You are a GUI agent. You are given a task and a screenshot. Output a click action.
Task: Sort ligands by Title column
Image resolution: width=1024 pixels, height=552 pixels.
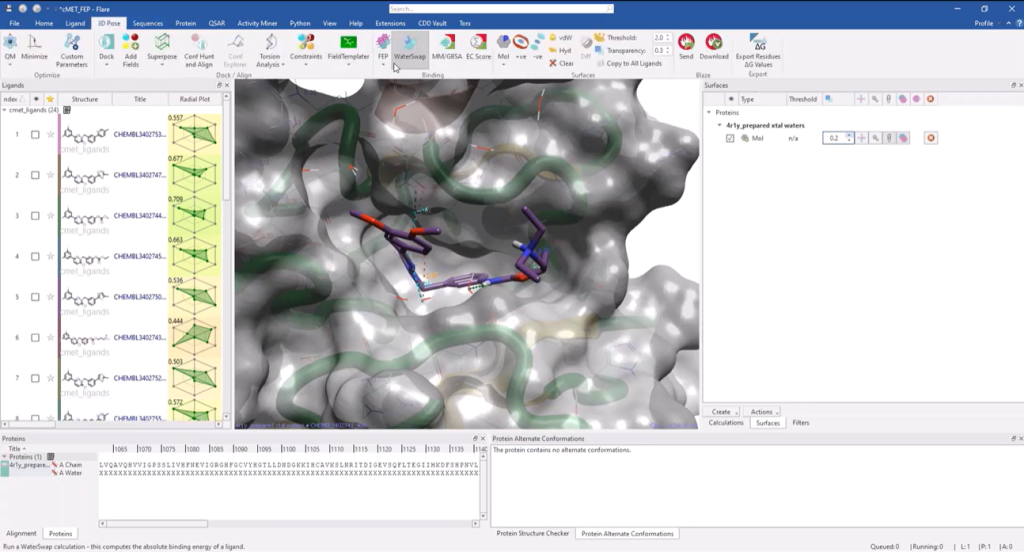[140, 99]
